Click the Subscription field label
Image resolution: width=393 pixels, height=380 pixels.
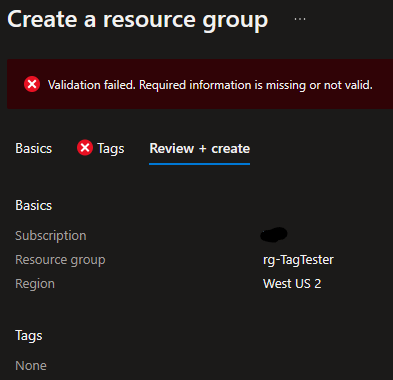pos(51,236)
